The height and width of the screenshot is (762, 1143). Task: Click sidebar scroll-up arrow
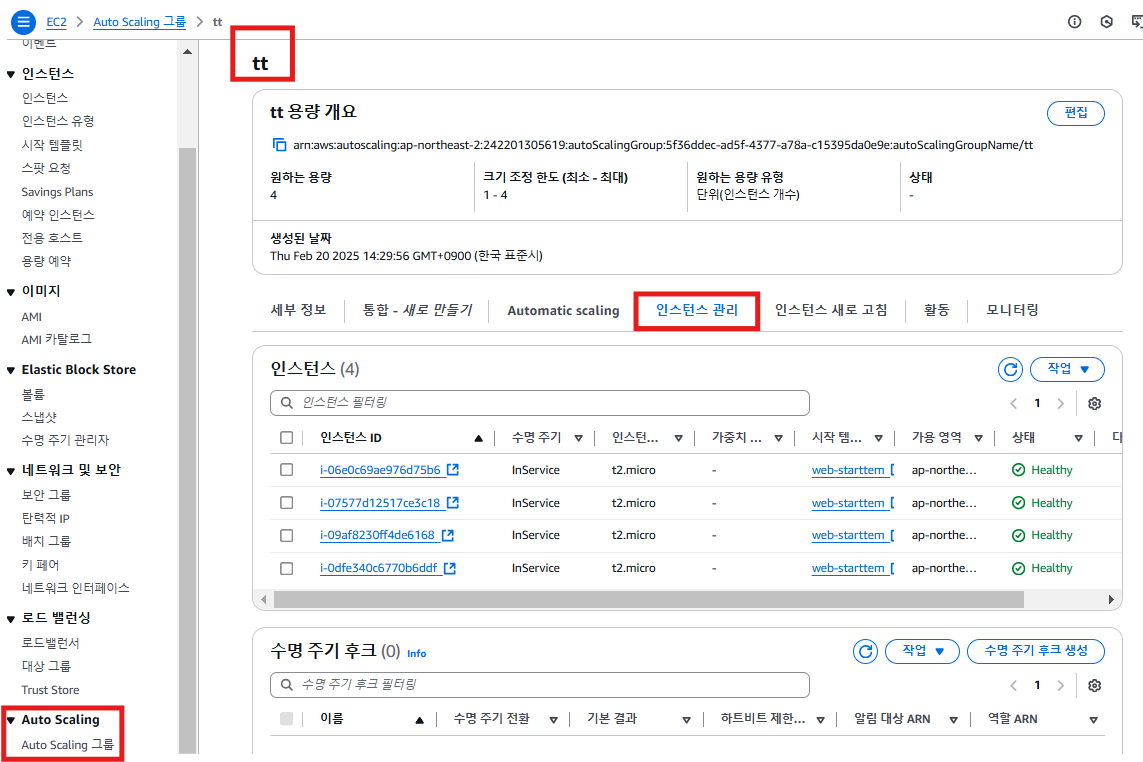point(187,52)
